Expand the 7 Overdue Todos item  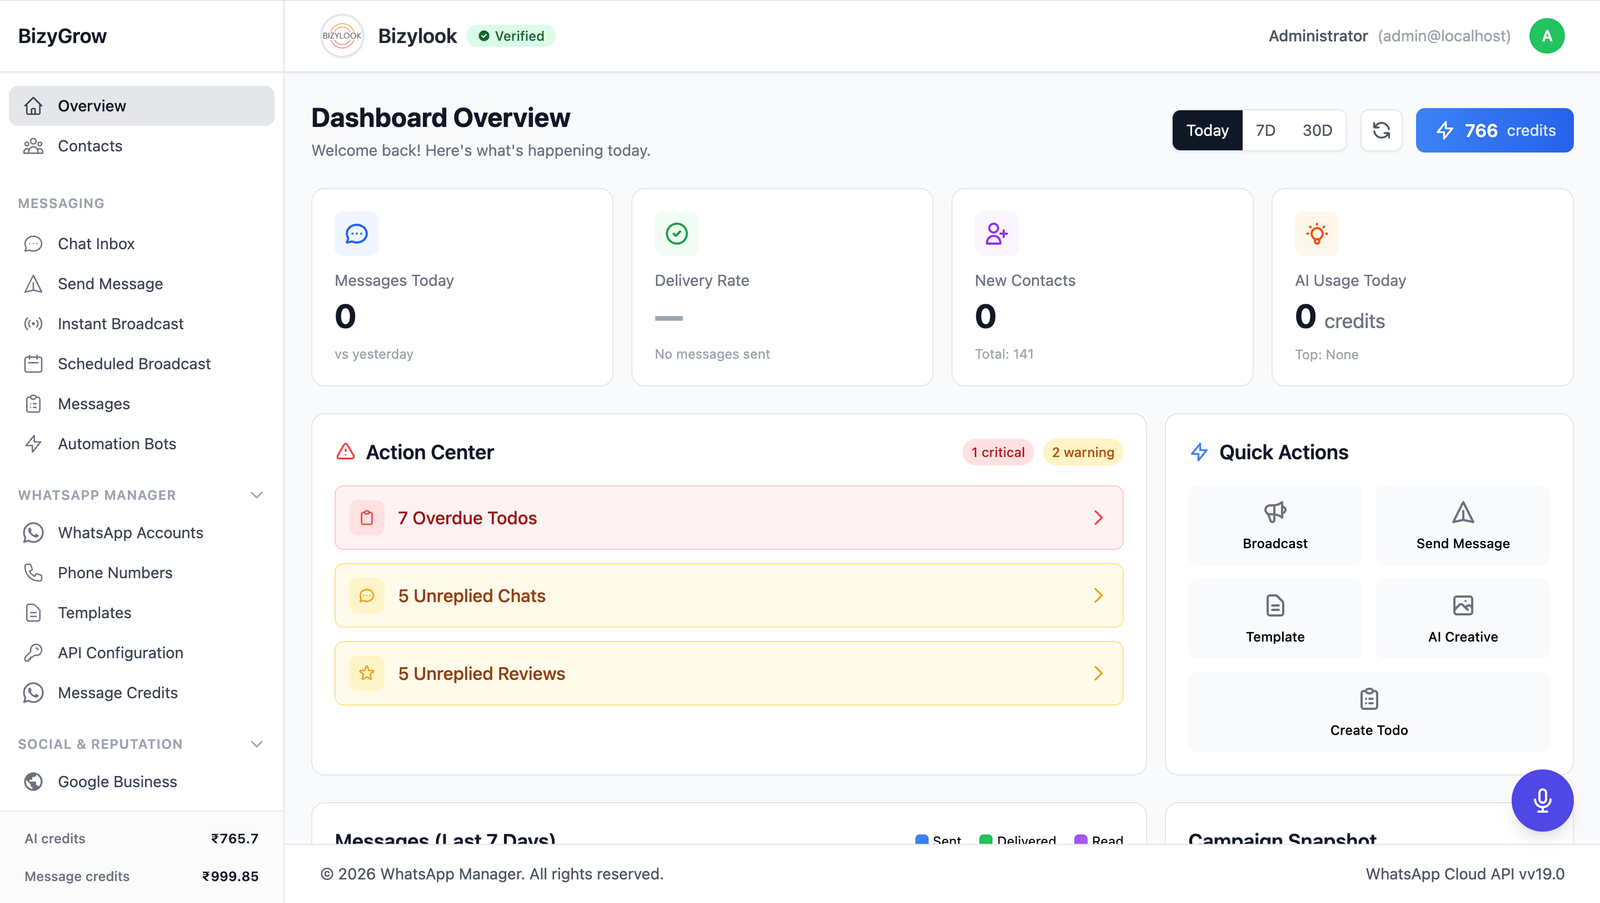729,518
